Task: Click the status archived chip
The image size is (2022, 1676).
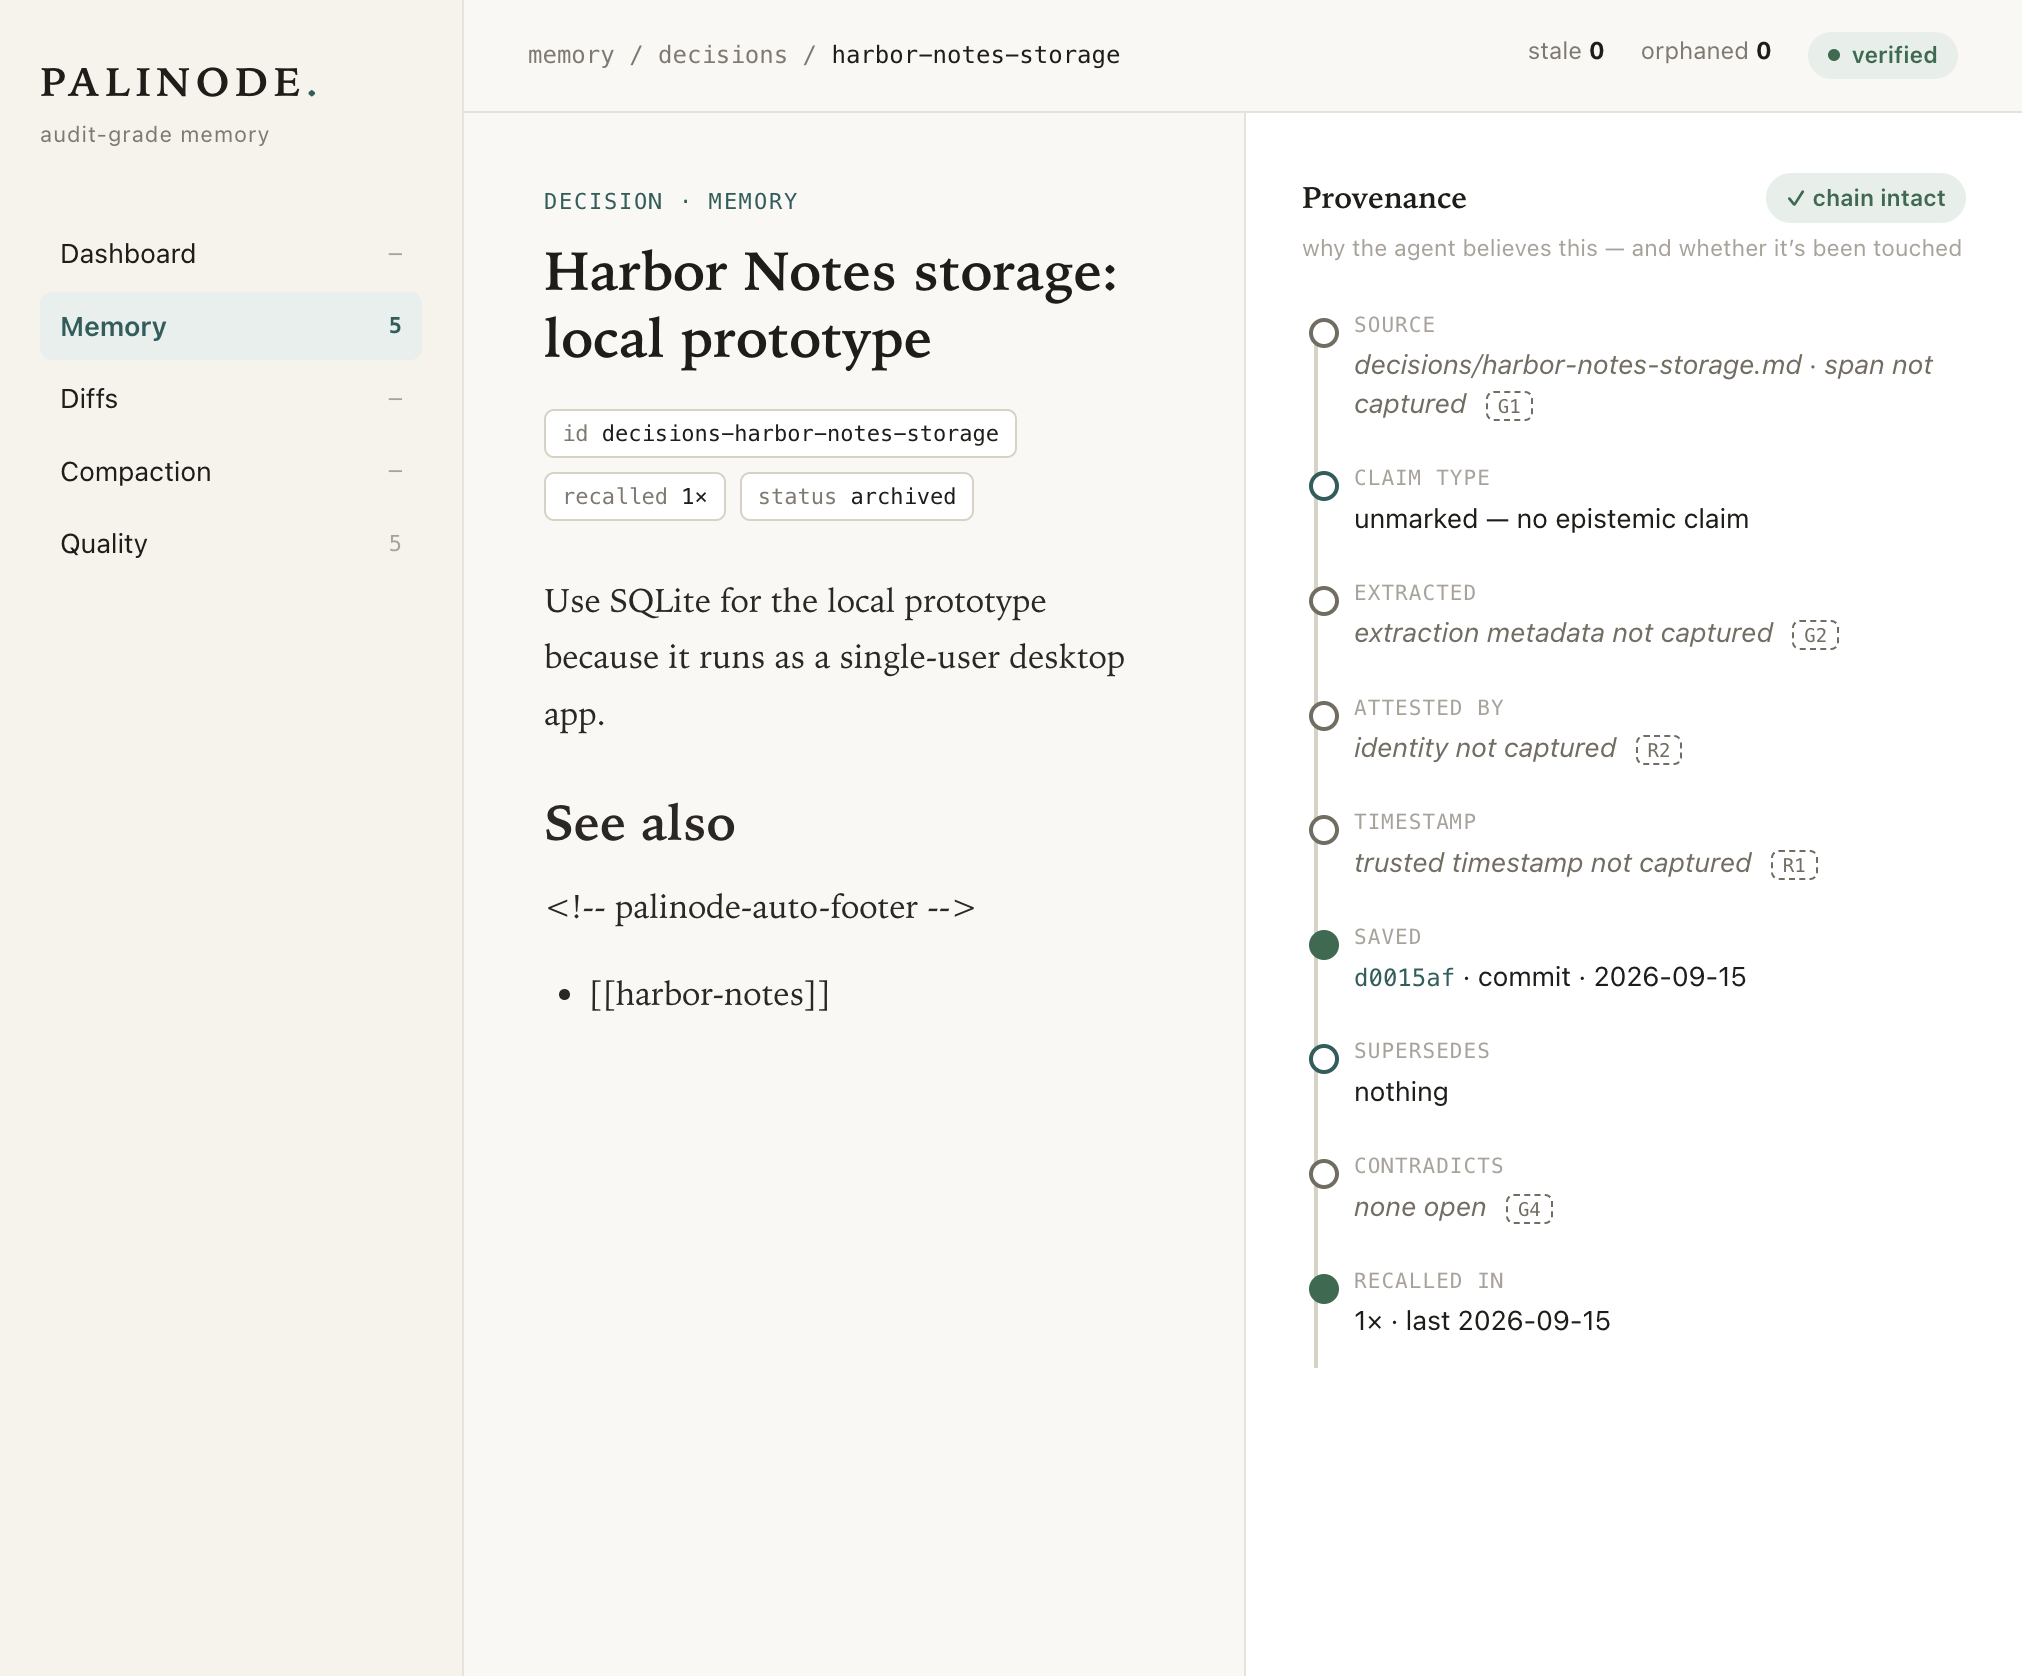Action: pyautogui.click(x=857, y=496)
